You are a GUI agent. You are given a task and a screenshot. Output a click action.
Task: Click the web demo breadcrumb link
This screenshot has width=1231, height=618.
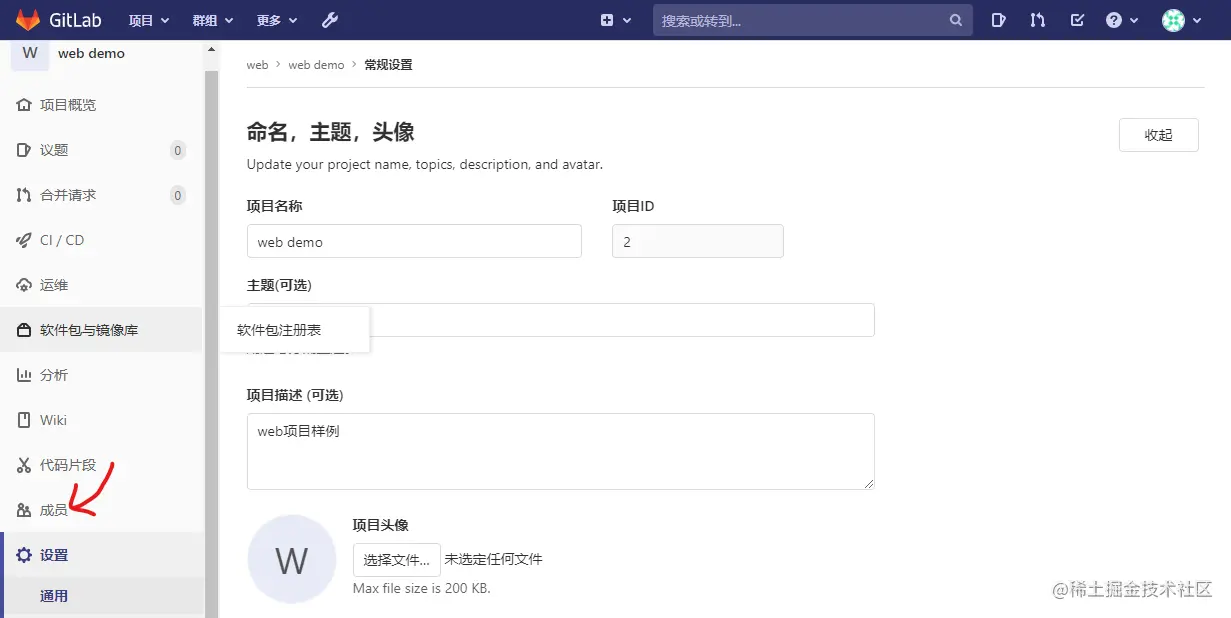pyautogui.click(x=316, y=65)
